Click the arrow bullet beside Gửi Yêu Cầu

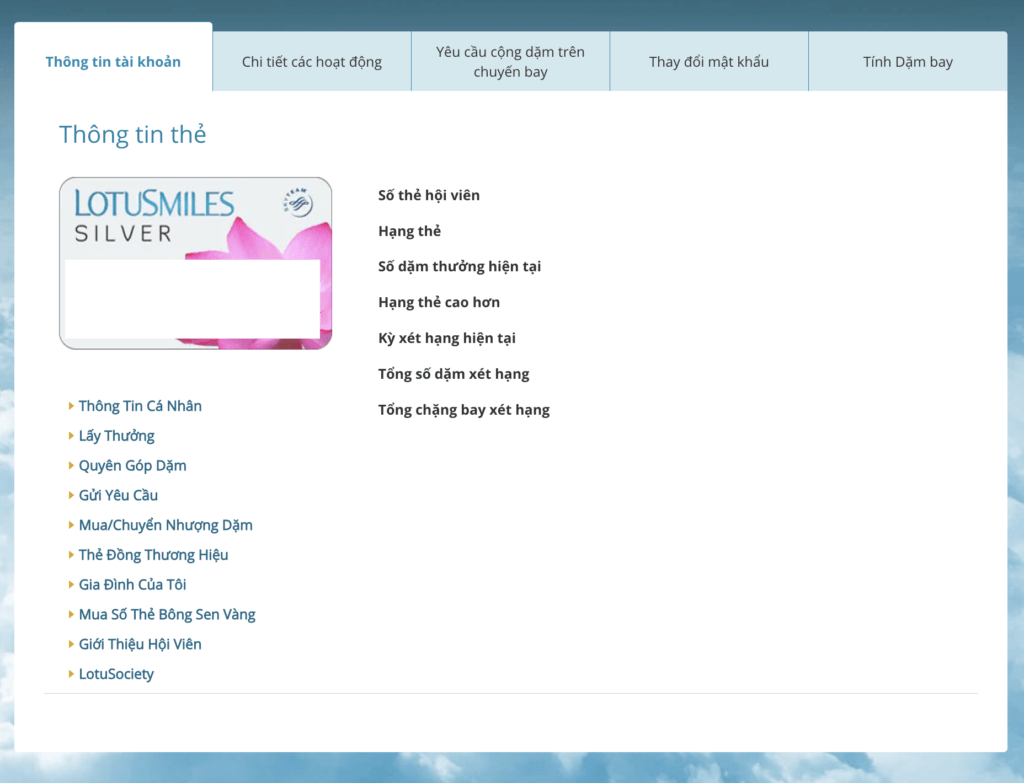click(x=71, y=495)
